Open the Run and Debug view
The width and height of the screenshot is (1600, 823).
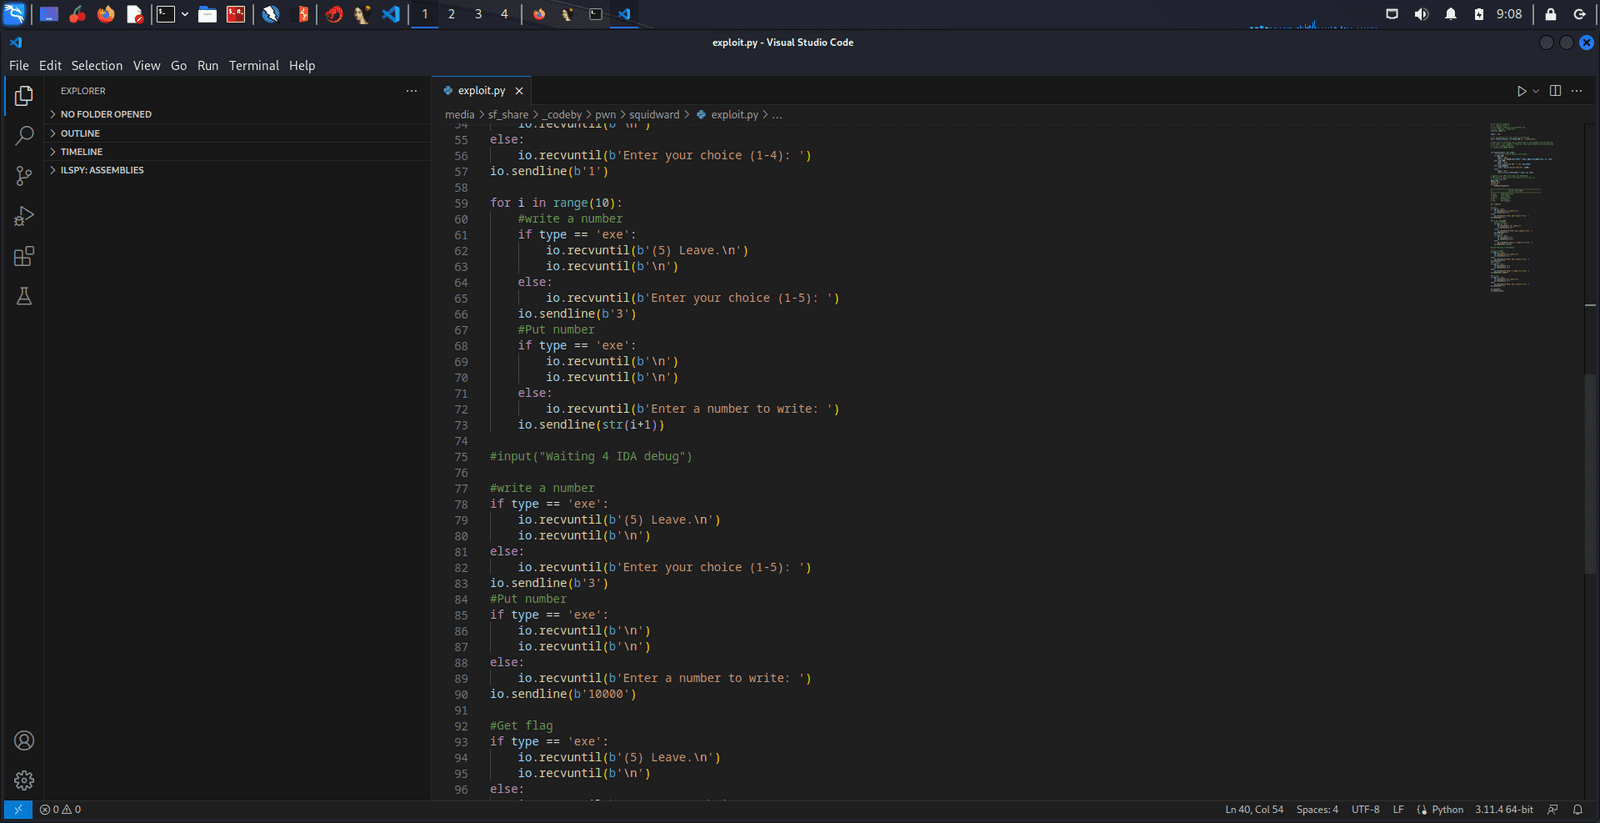click(24, 216)
